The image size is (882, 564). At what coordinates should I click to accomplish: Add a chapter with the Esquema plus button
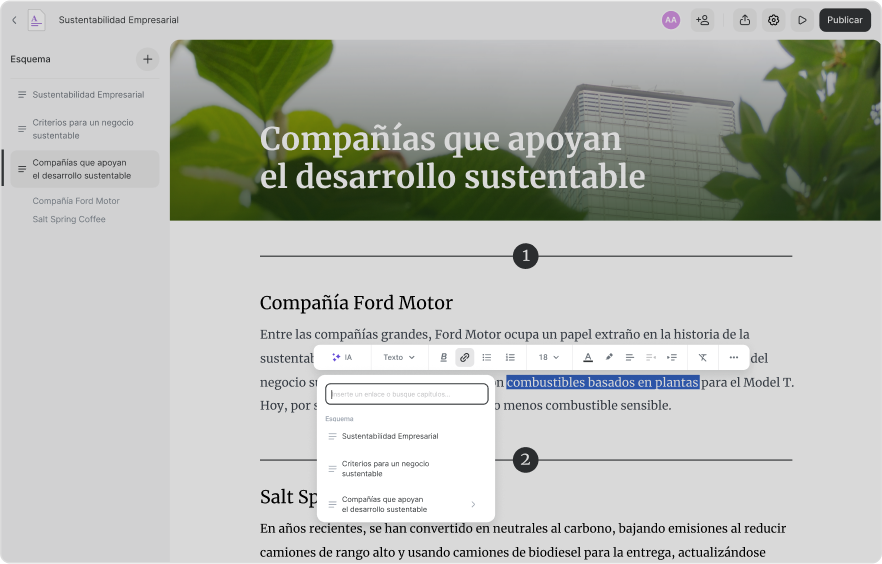(147, 59)
